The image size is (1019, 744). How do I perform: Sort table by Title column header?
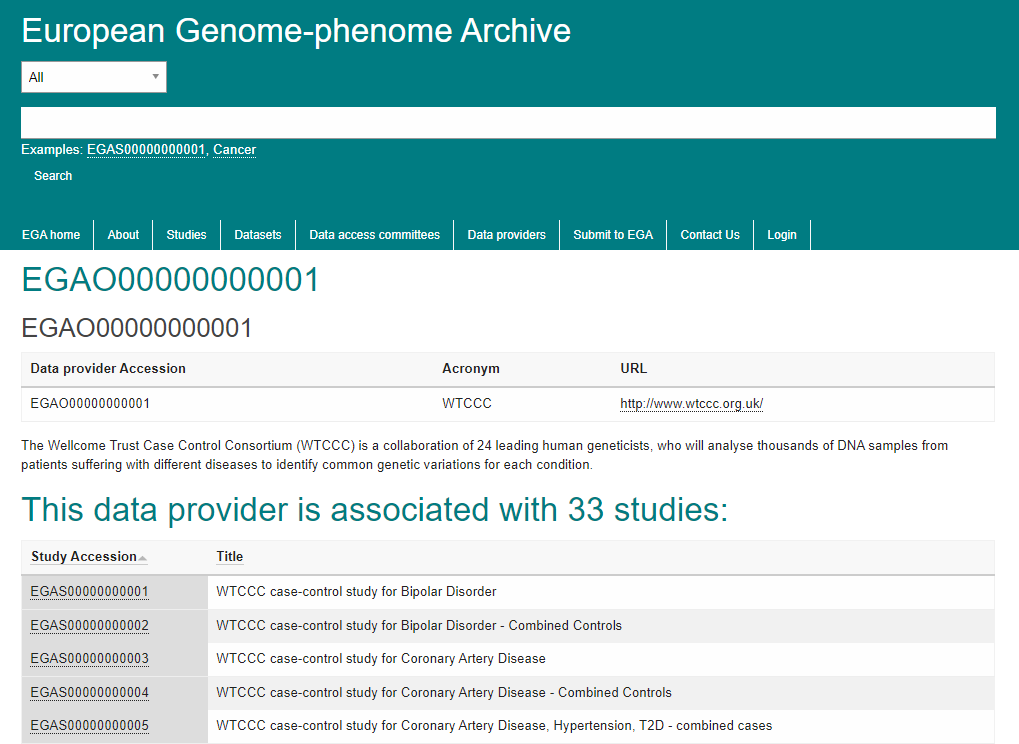click(x=229, y=557)
